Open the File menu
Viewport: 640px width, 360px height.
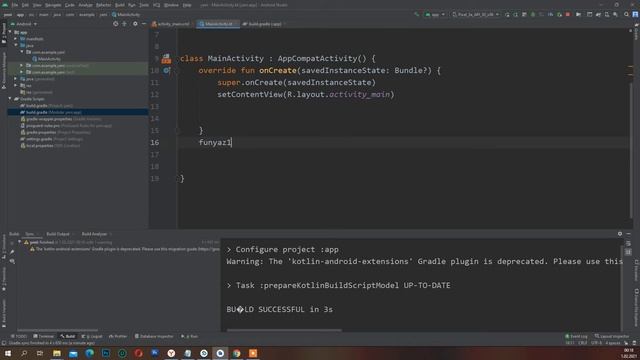pos(15,5)
